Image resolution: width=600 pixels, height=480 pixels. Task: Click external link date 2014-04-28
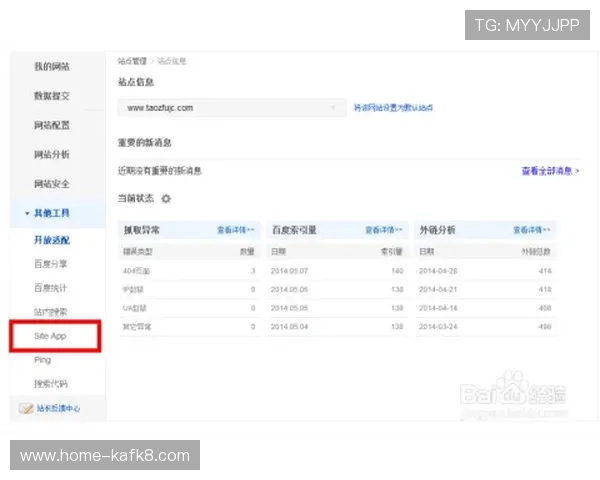point(438,271)
